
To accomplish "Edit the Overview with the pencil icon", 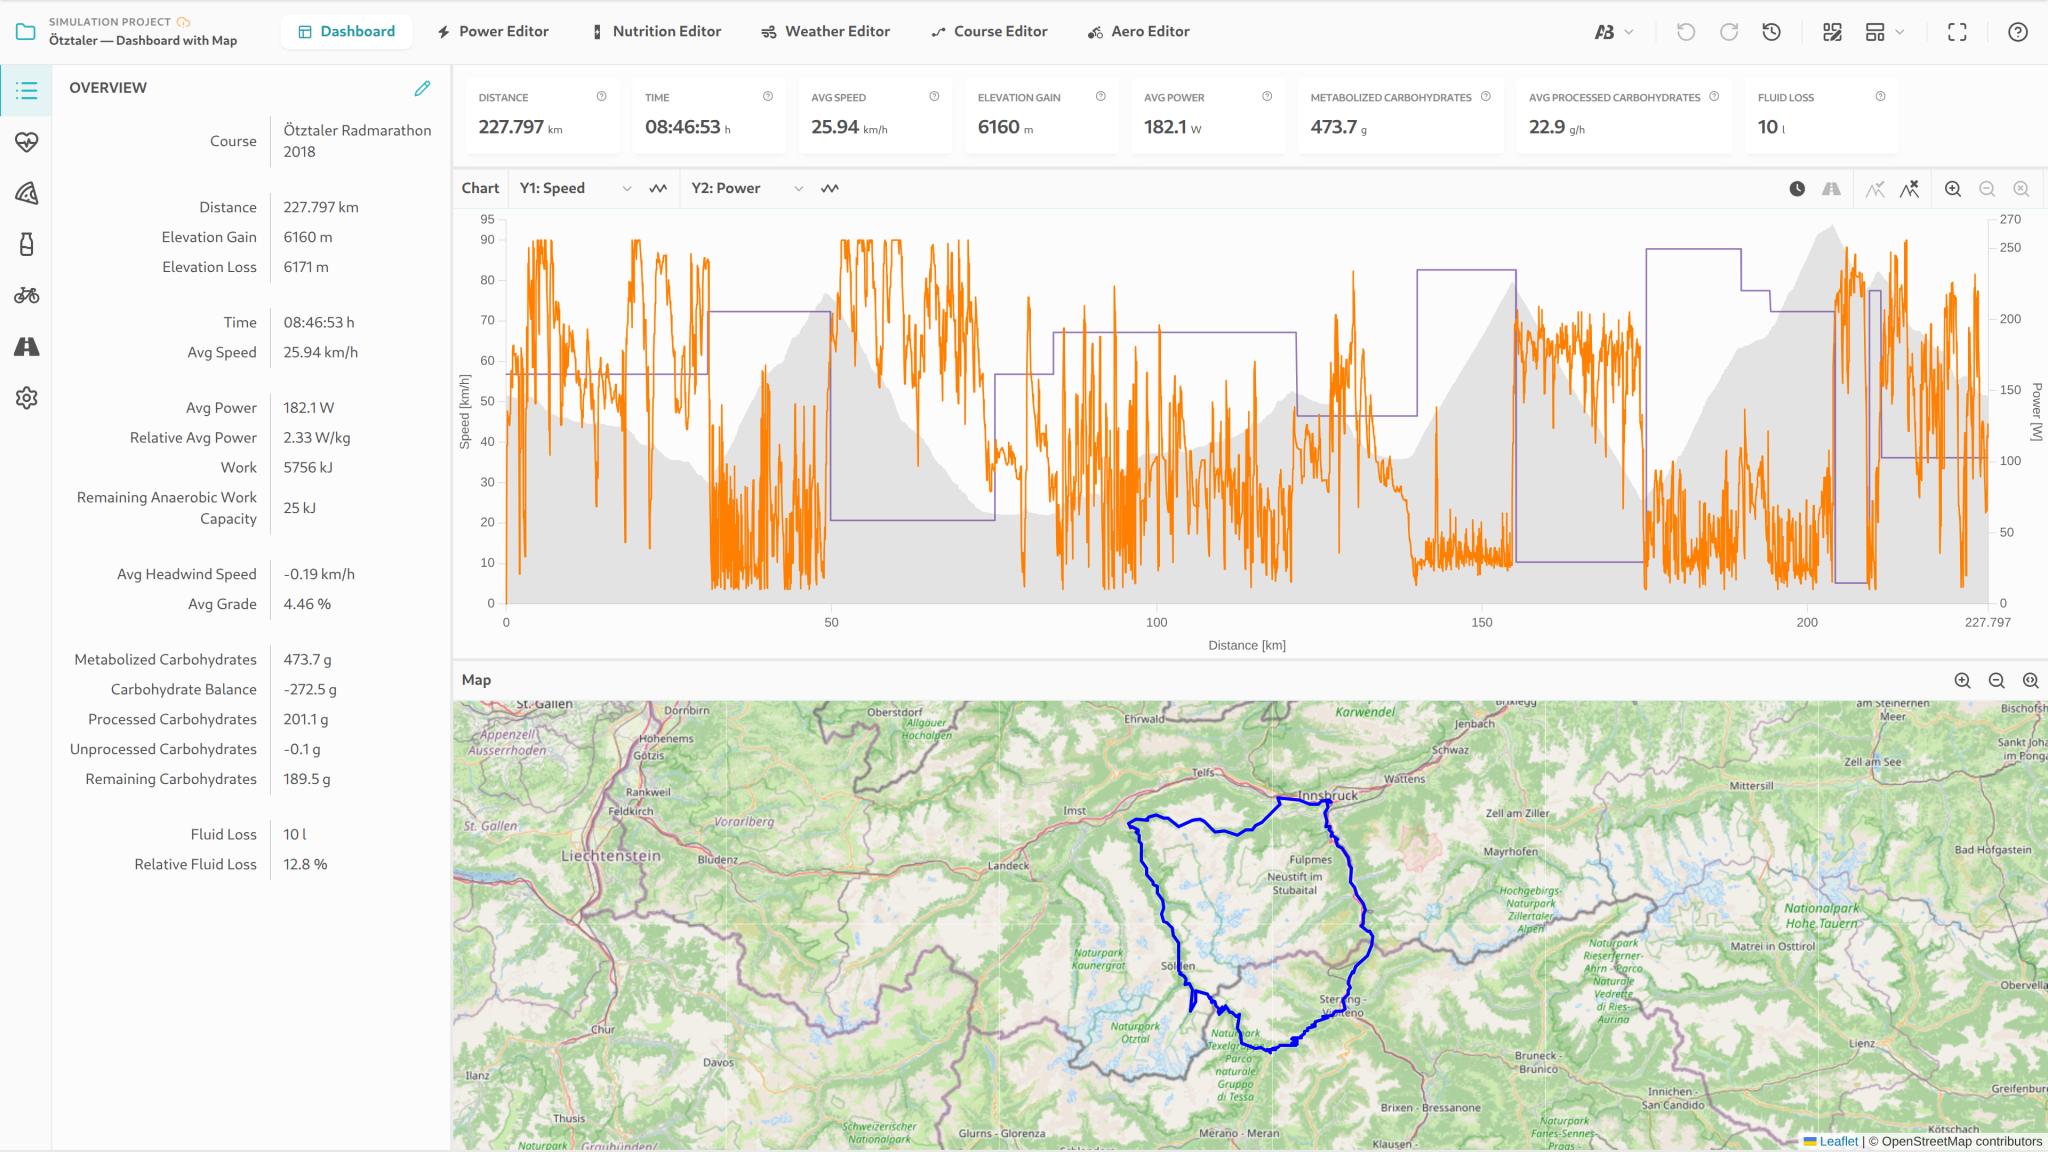I will [423, 88].
